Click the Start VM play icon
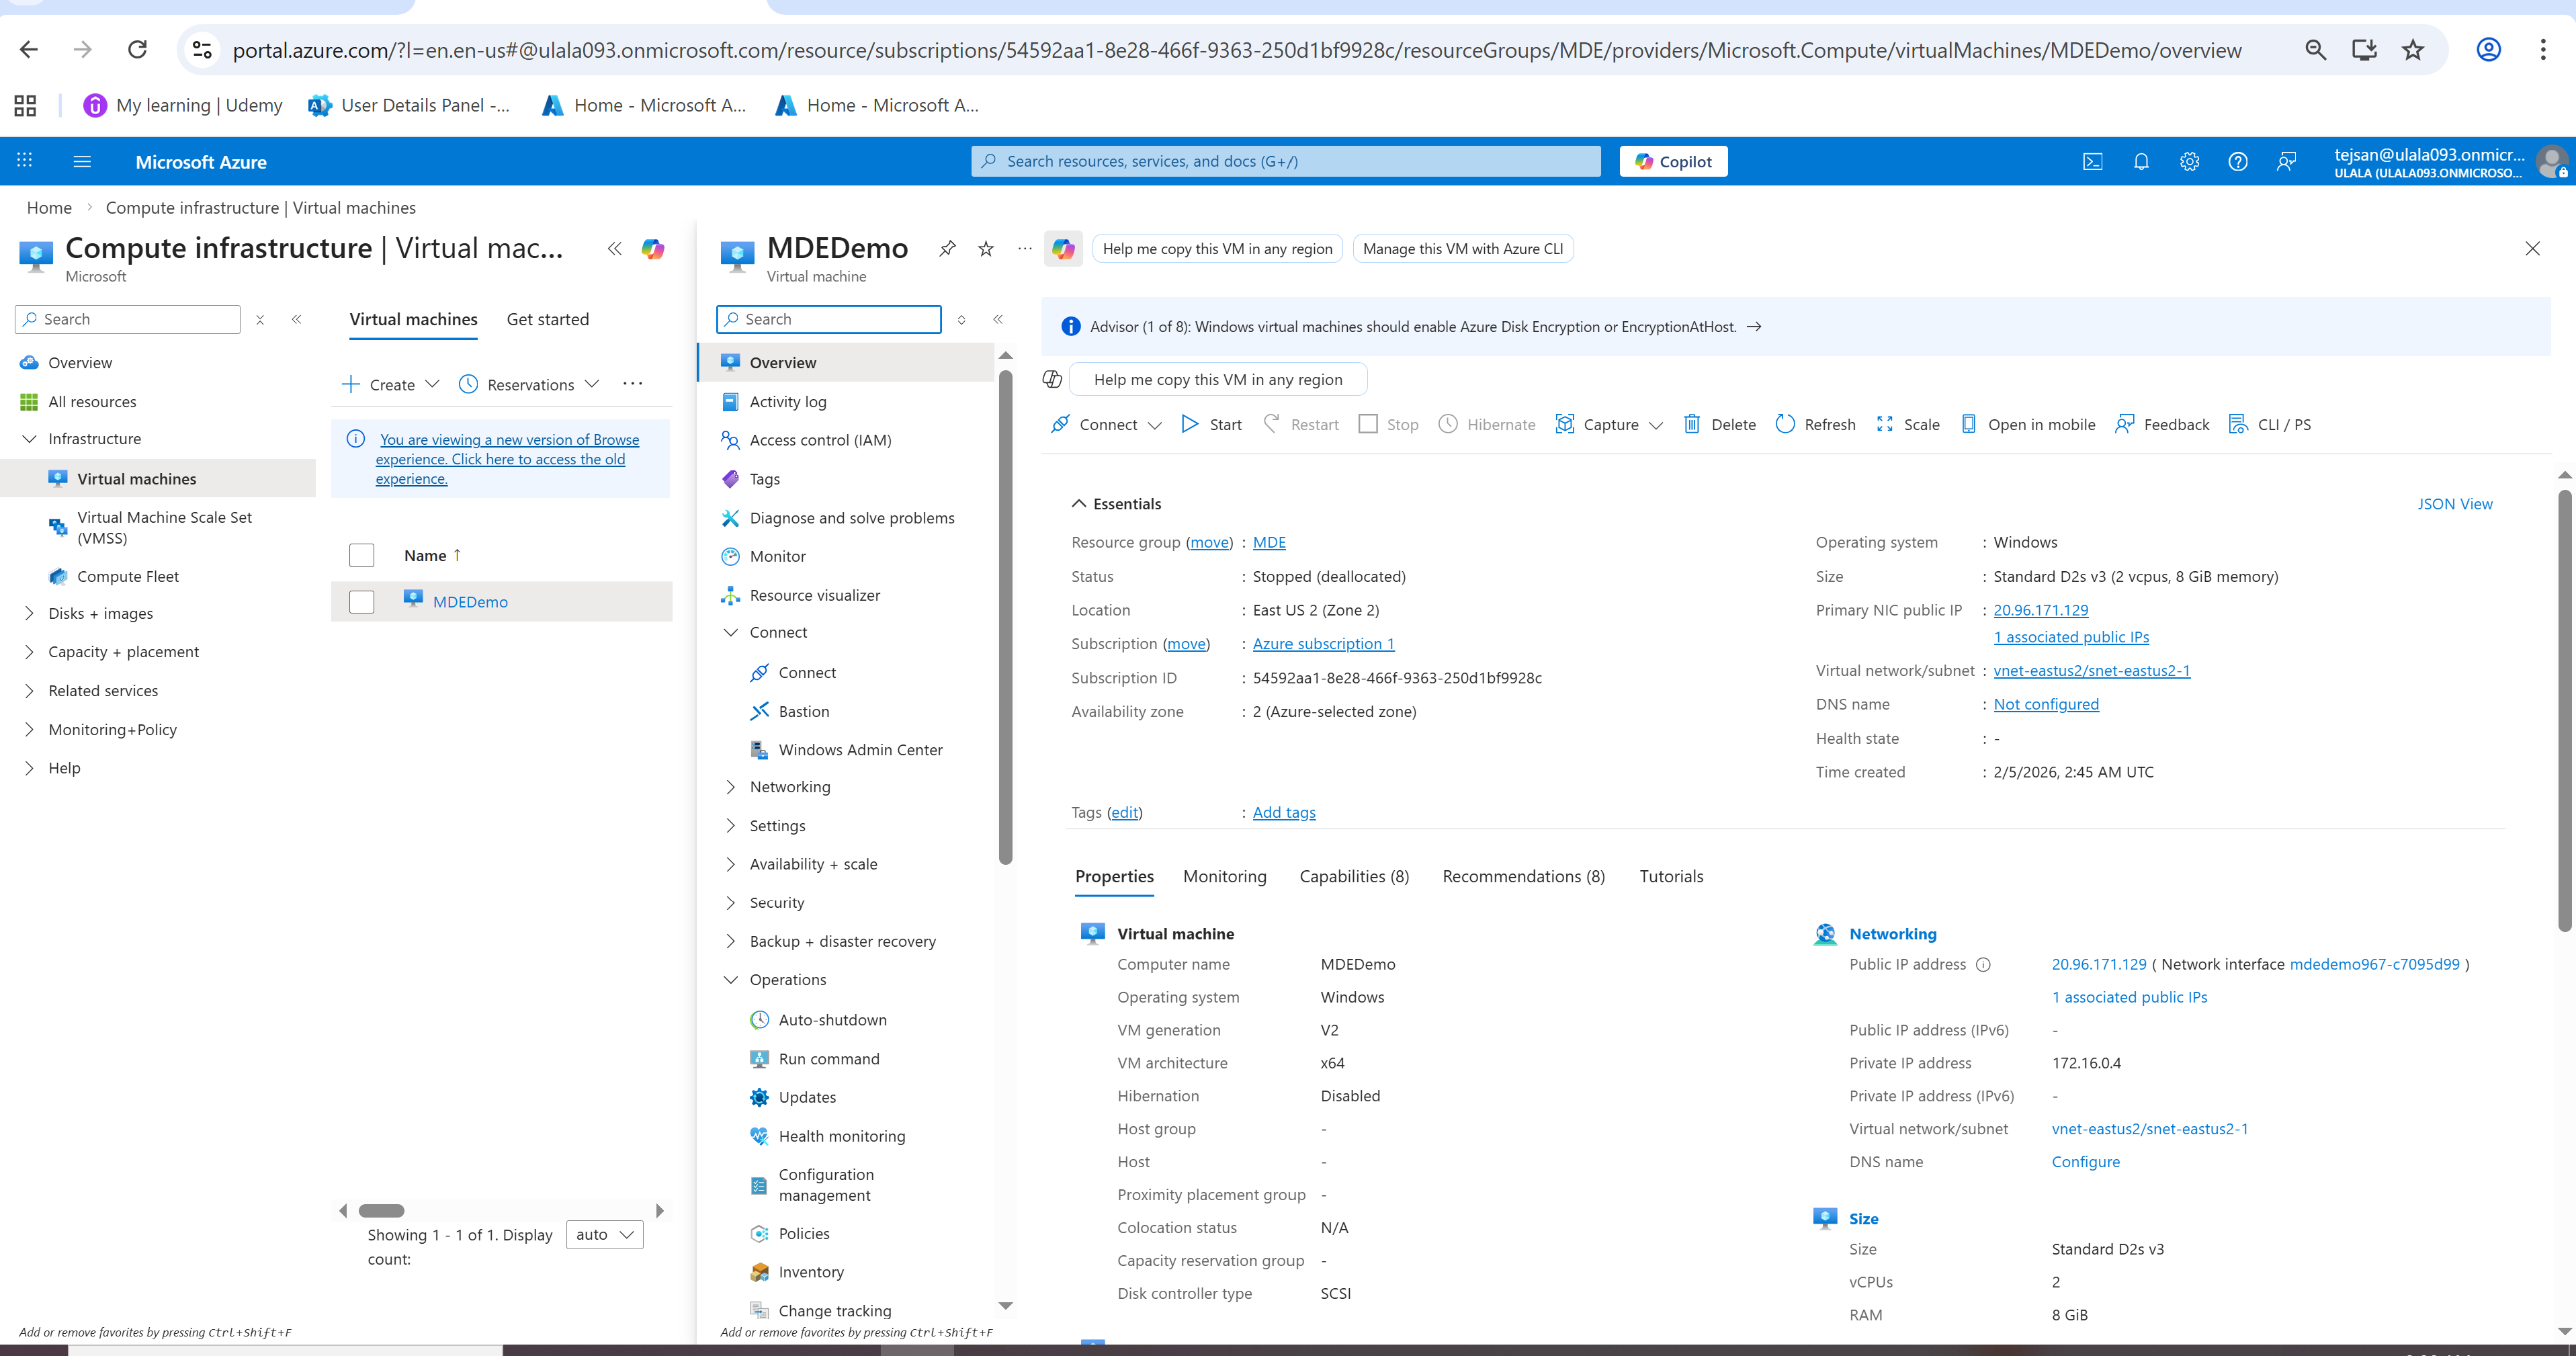This screenshot has width=2576, height=1356. [1190, 424]
